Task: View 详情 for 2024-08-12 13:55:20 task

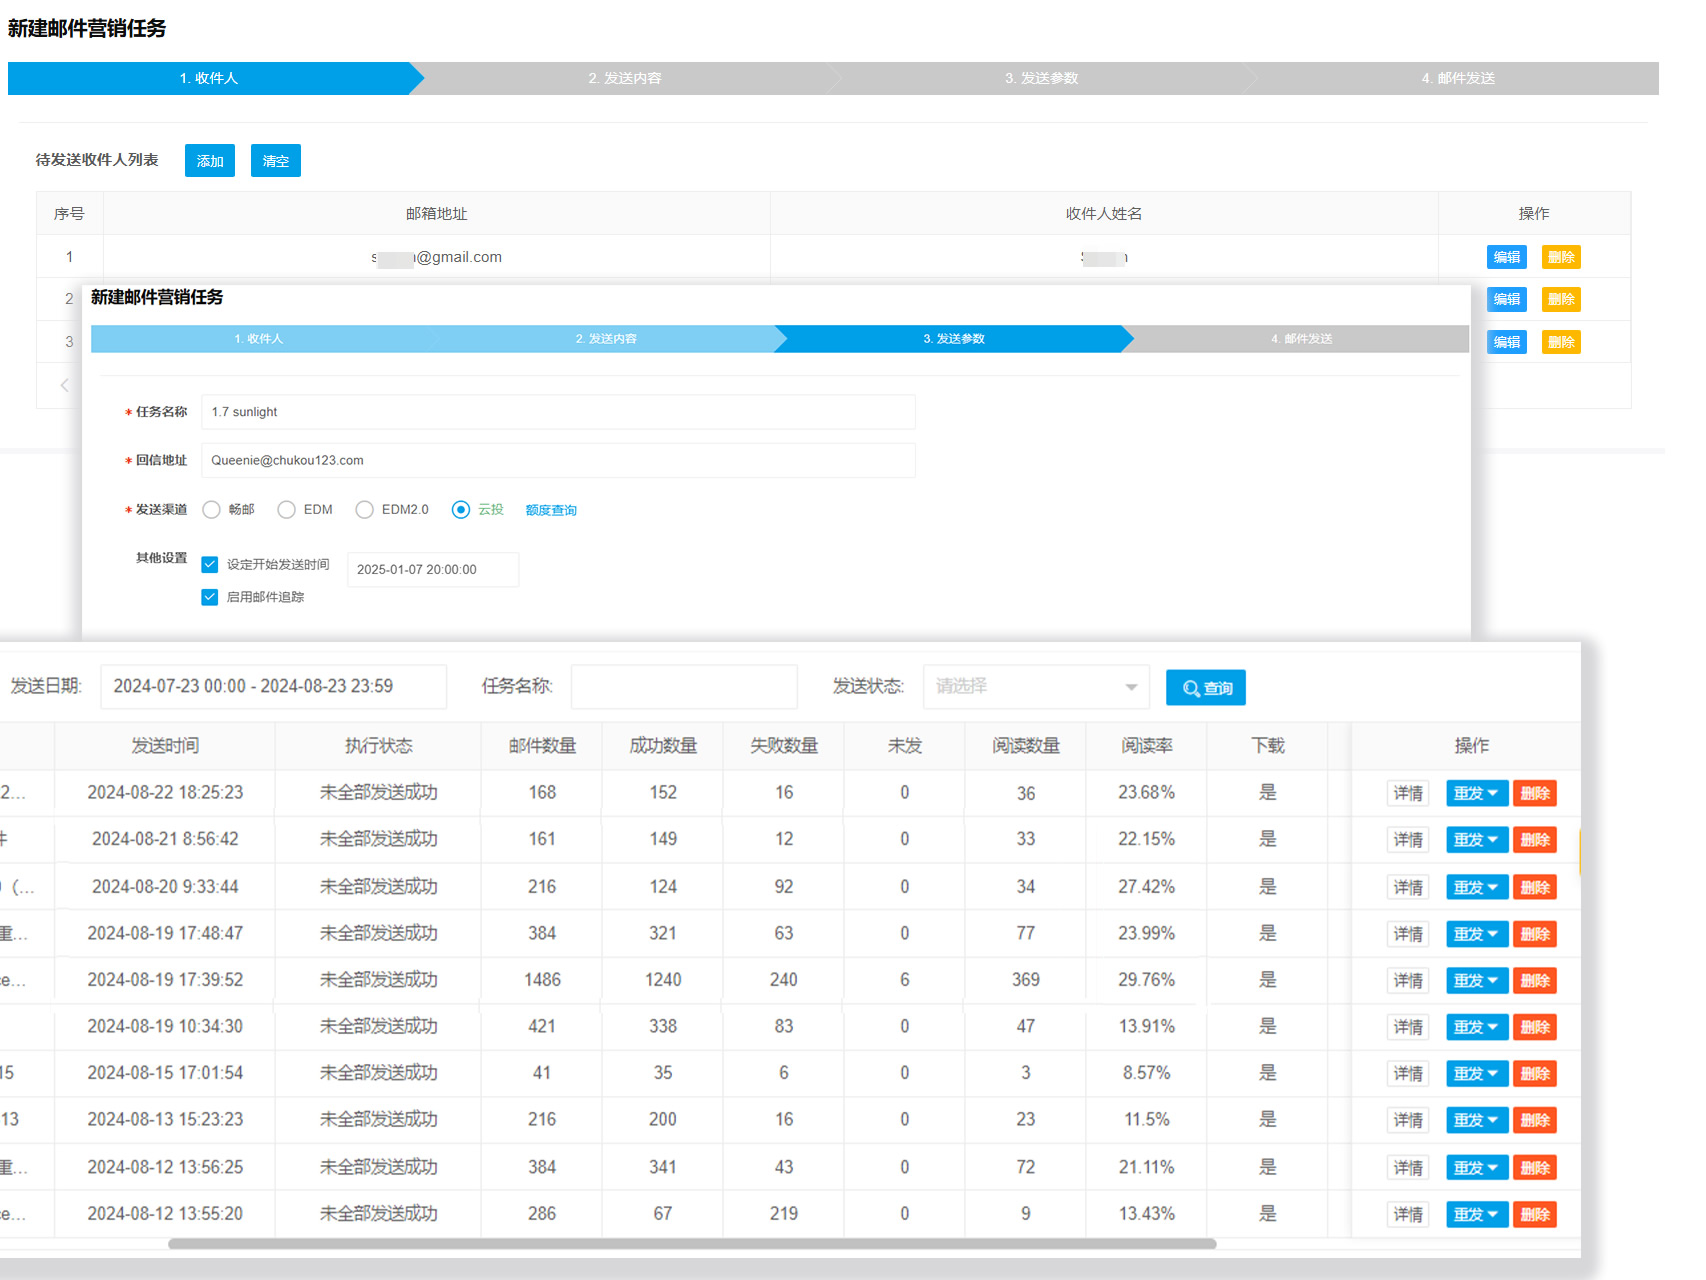Action: coord(1408,1215)
